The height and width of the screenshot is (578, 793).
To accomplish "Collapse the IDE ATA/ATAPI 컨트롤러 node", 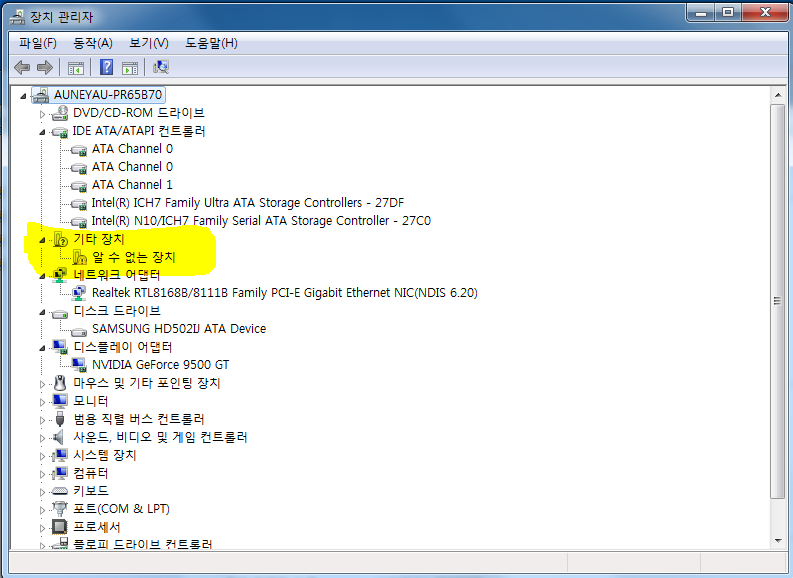I will pyautogui.click(x=42, y=132).
